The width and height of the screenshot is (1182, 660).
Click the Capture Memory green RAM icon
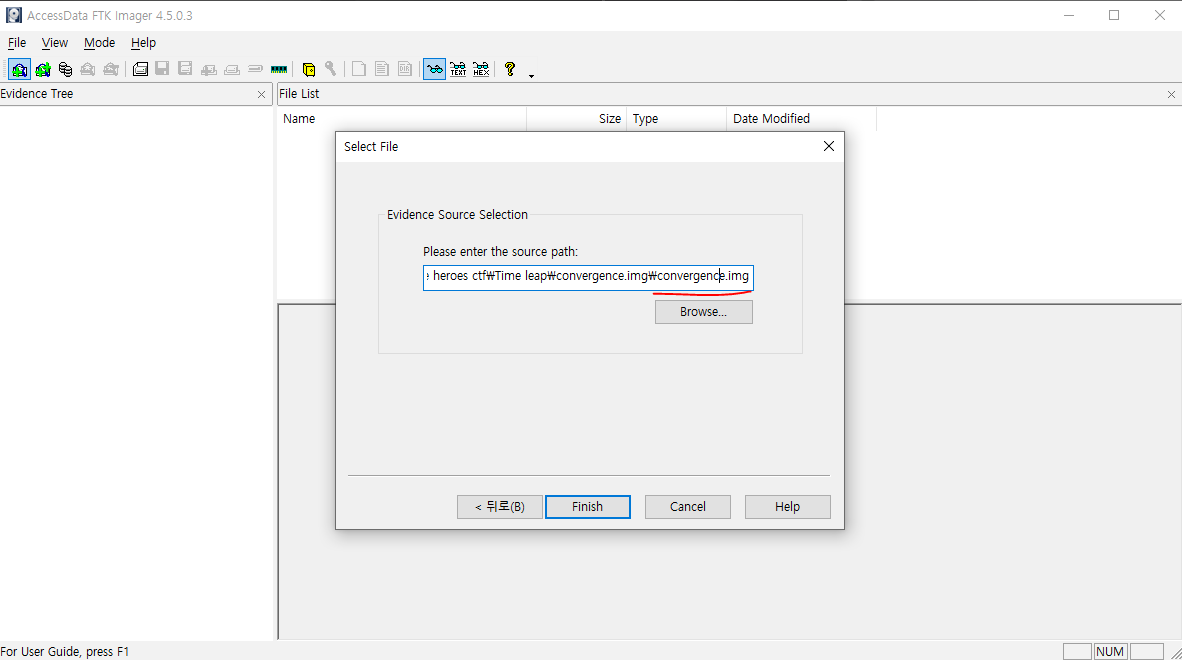pyautogui.click(x=279, y=69)
